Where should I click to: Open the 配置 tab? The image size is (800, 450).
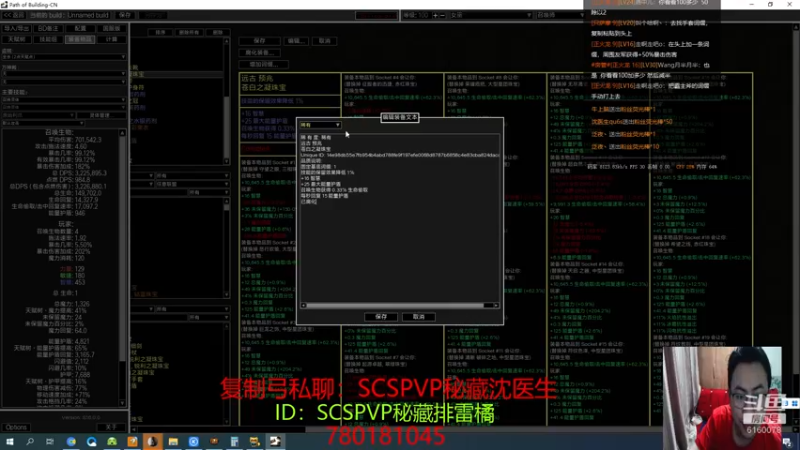pyautogui.click(x=80, y=29)
